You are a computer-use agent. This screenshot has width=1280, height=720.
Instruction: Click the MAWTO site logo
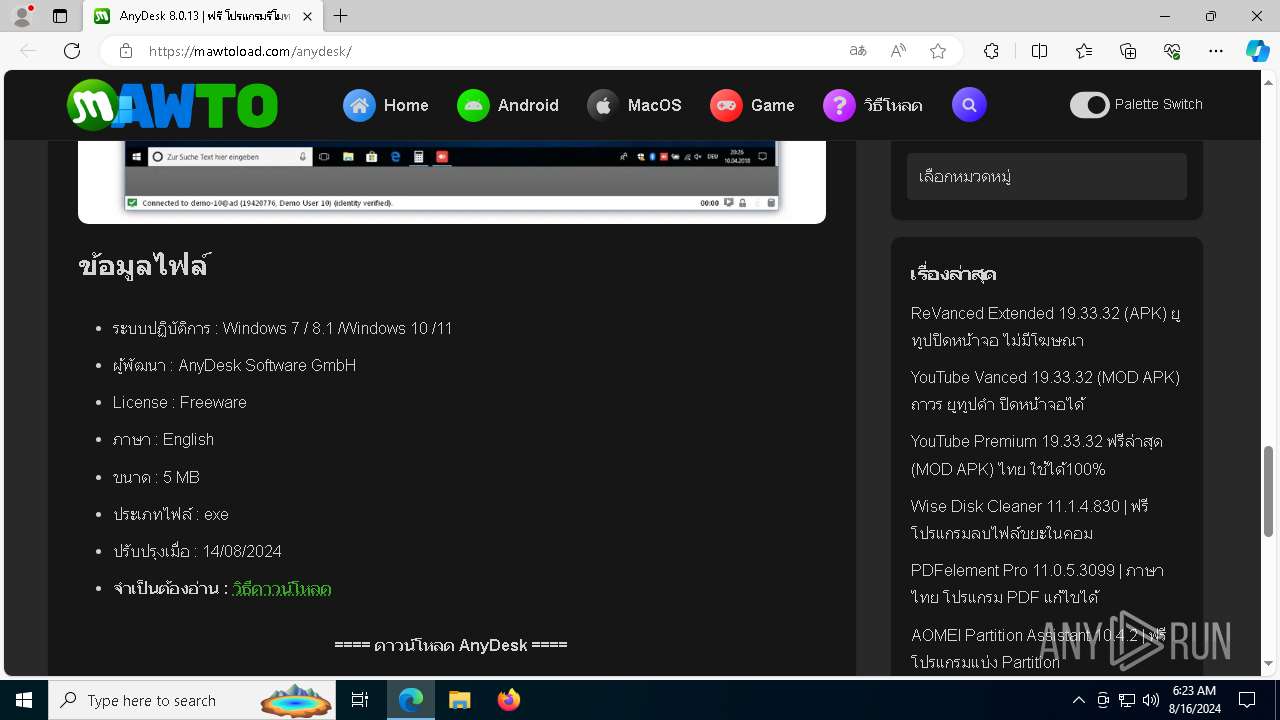(172, 105)
